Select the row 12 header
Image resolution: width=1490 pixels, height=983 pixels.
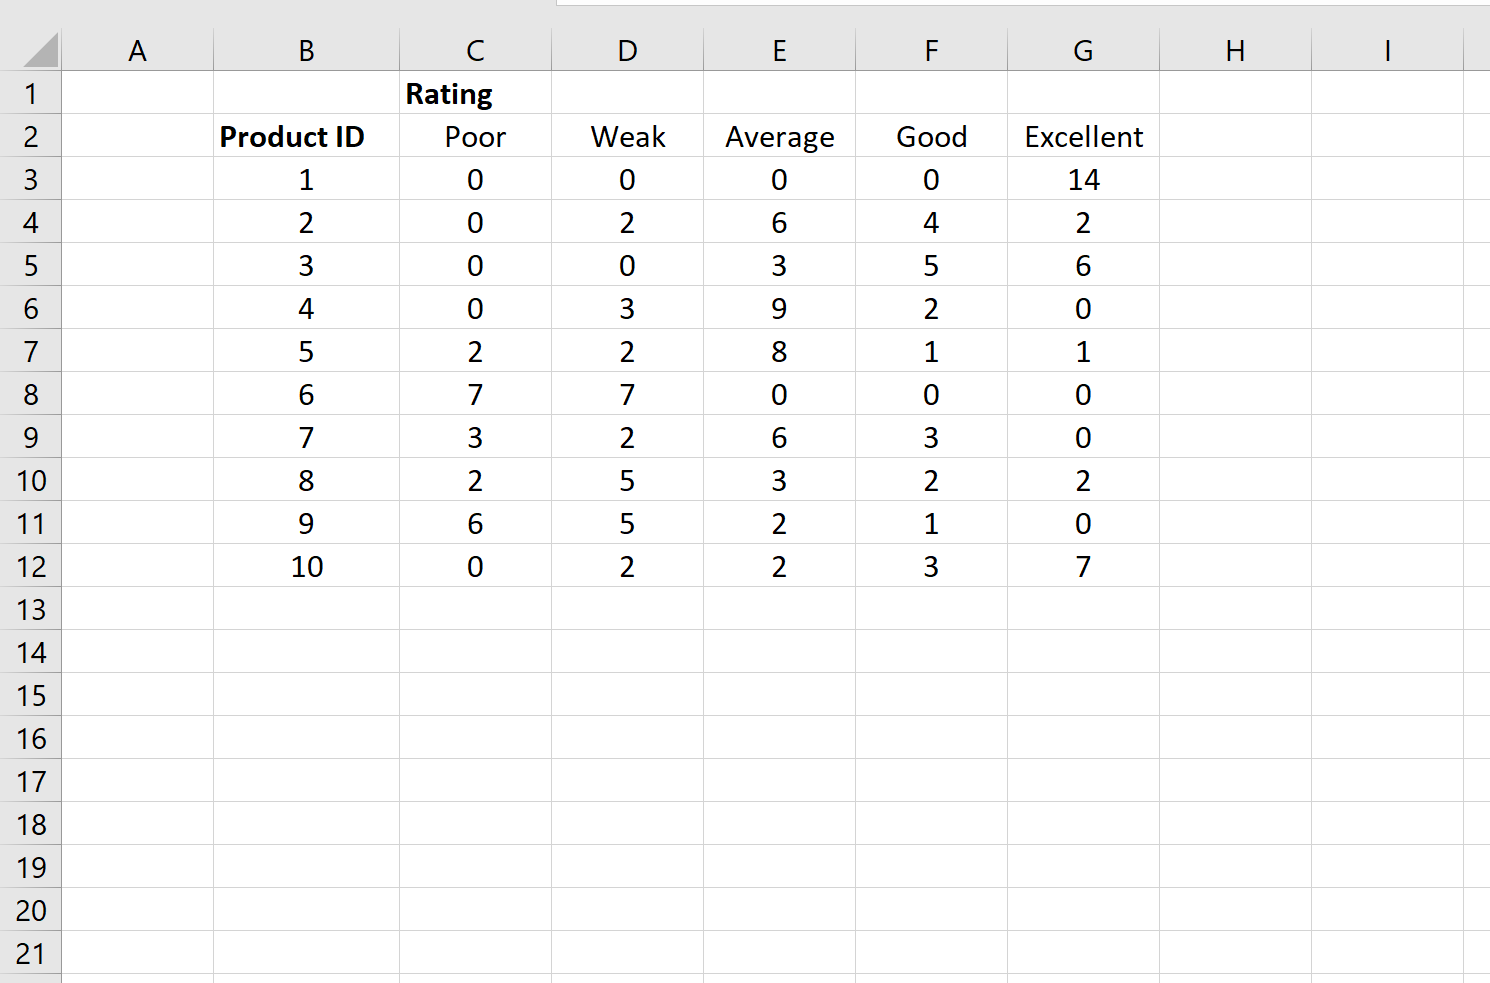coord(30,566)
